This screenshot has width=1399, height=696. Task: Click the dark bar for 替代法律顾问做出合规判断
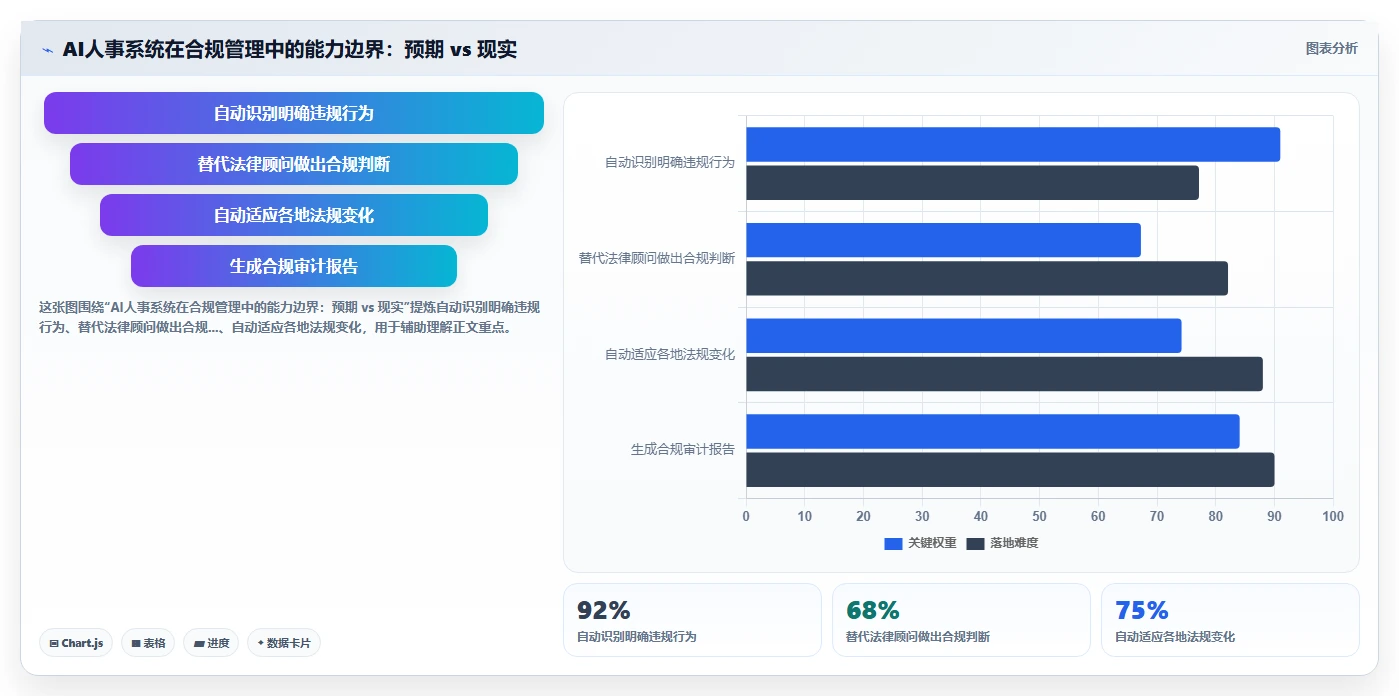coord(987,278)
